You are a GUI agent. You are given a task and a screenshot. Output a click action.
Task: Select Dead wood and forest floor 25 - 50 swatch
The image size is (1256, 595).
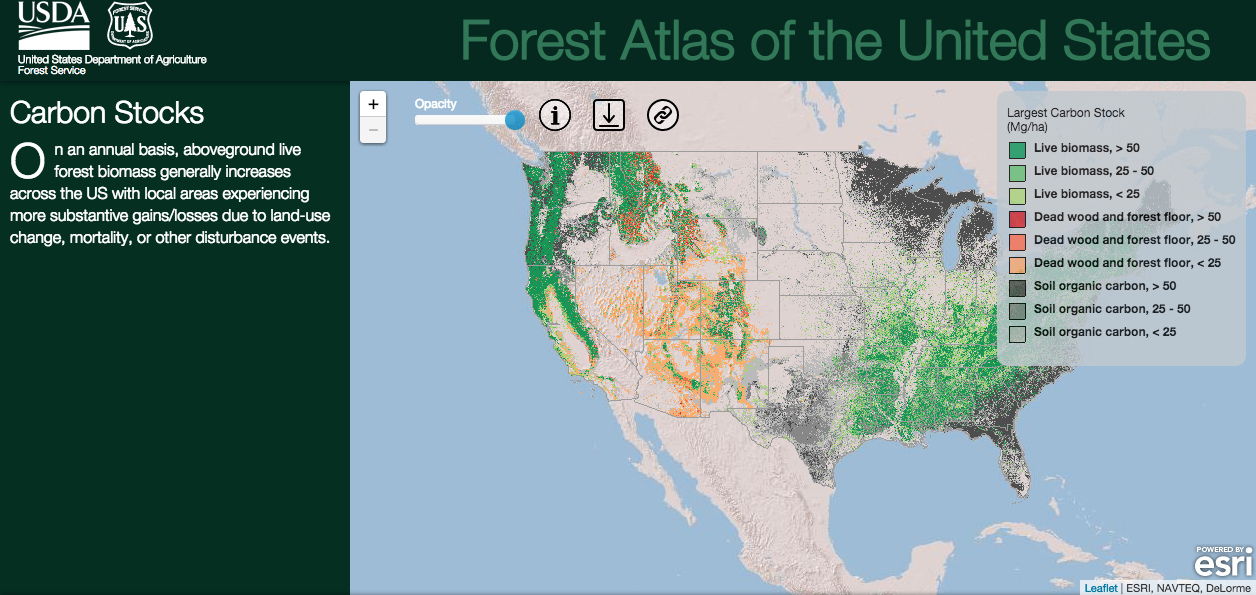[x=1017, y=241]
